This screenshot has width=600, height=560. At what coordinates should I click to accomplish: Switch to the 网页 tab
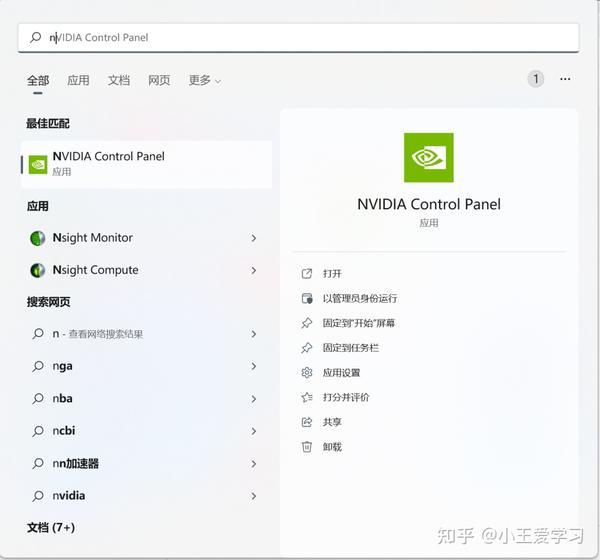pyautogui.click(x=159, y=80)
